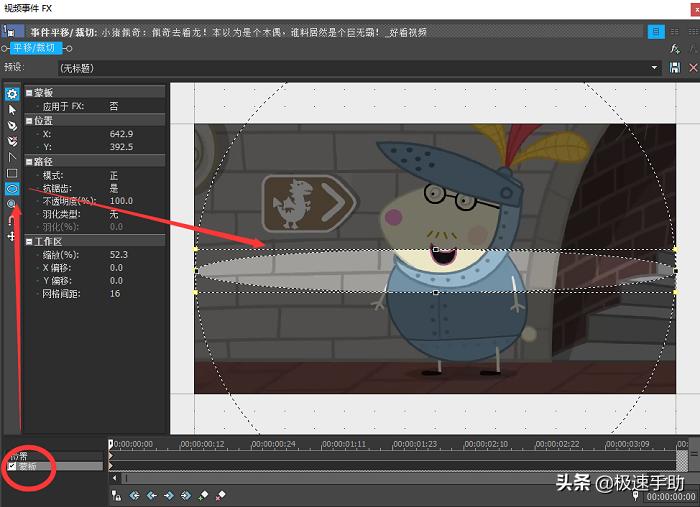This screenshot has height=507, width=700.
Task: Click the 抗锯齿 value 是
Action: click(114, 188)
